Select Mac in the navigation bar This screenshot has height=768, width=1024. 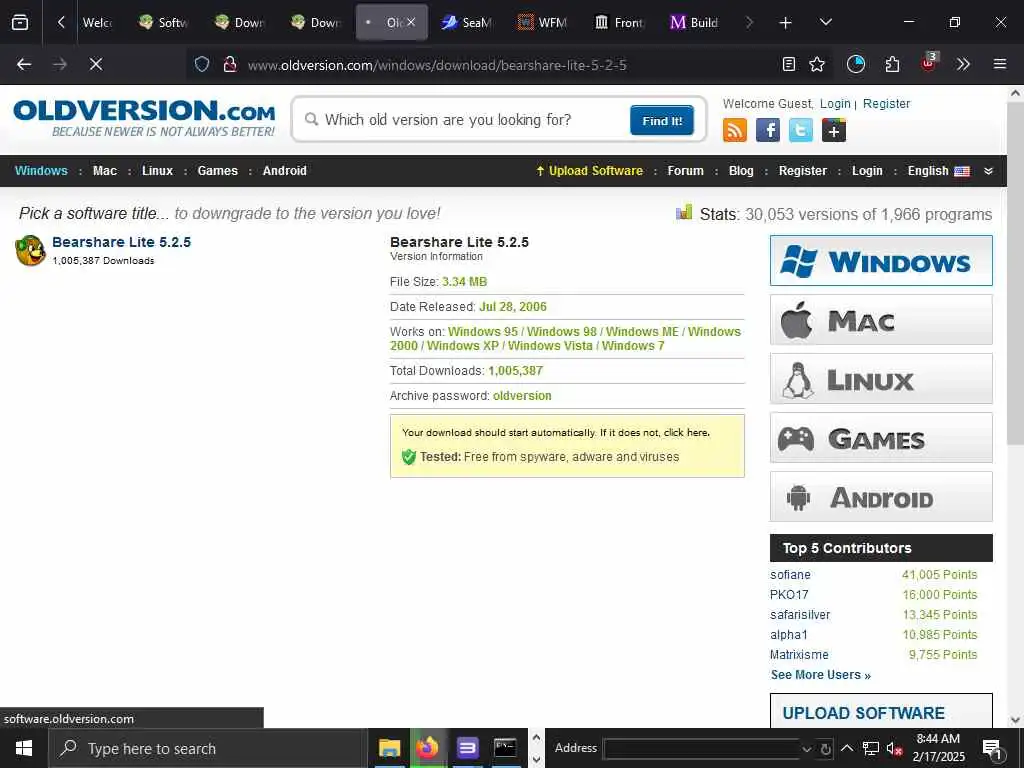click(x=104, y=171)
